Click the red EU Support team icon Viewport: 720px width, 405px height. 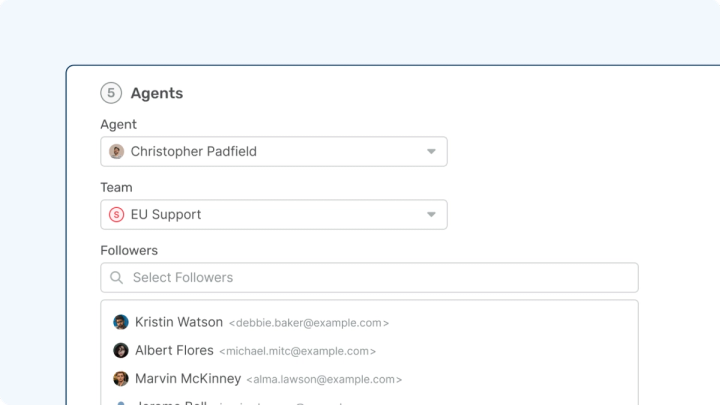pyautogui.click(x=117, y=214)
